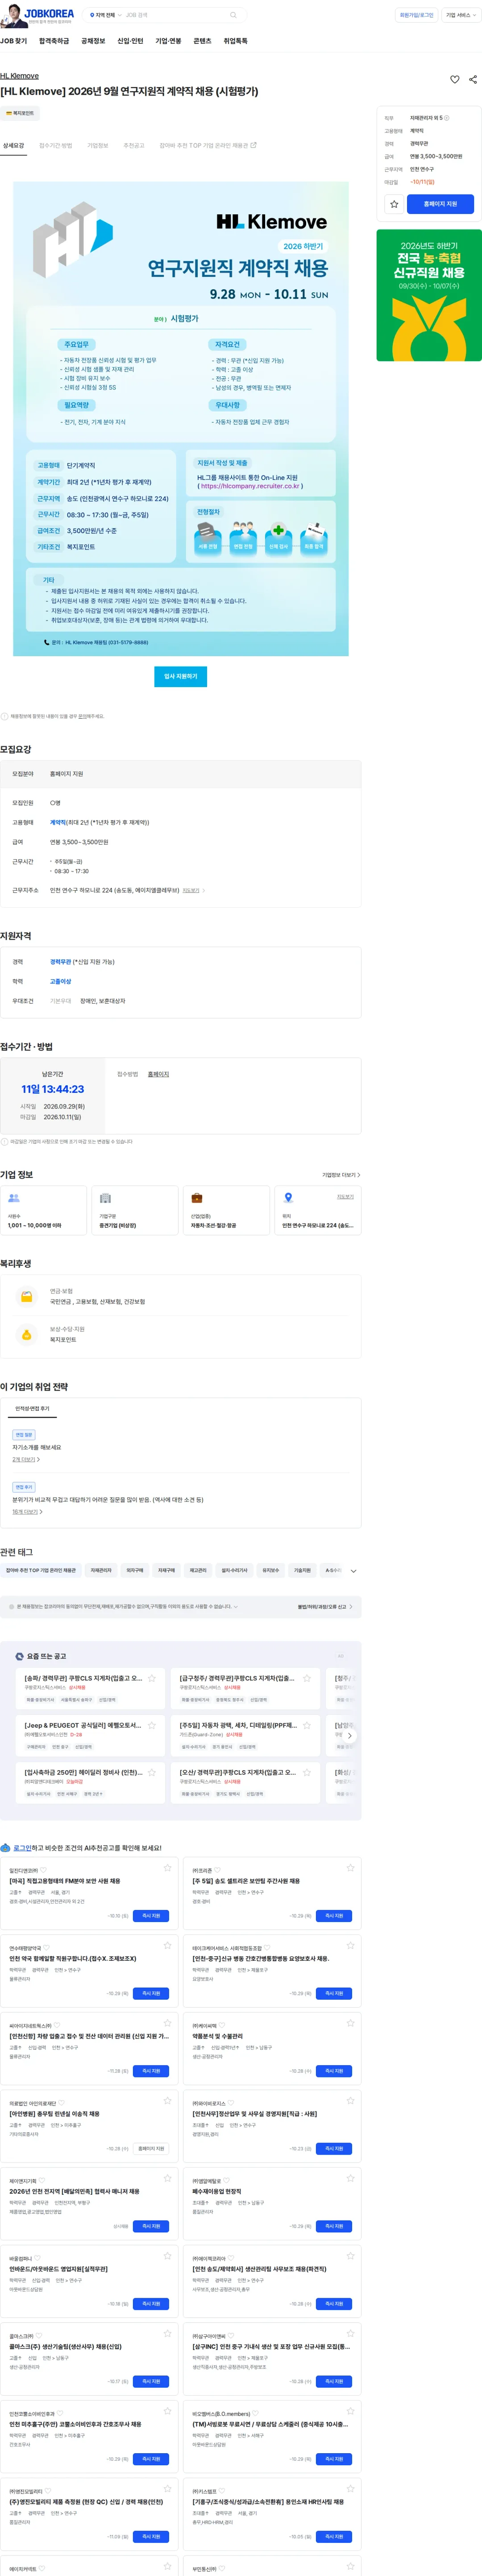The image size is (482, 2576).
Task: Open the JOB 찾기 menu
Action: pos(14,41)
